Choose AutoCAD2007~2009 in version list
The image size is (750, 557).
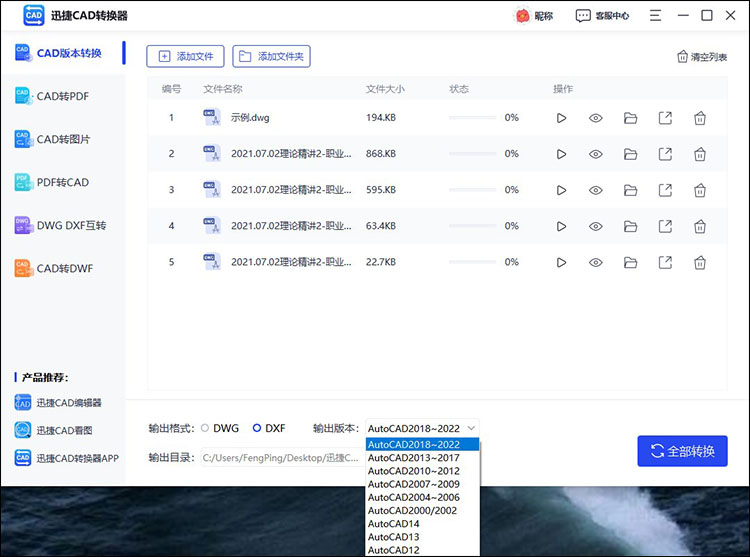(x=422, y=484)
